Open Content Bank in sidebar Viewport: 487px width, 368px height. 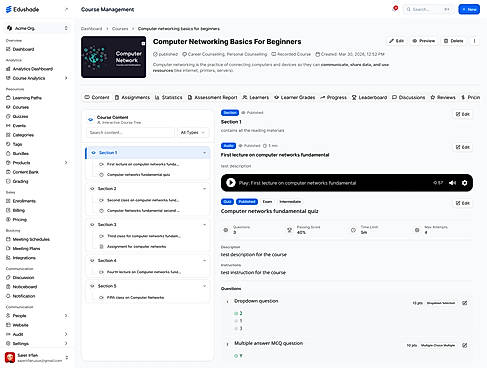coord(25,172)
